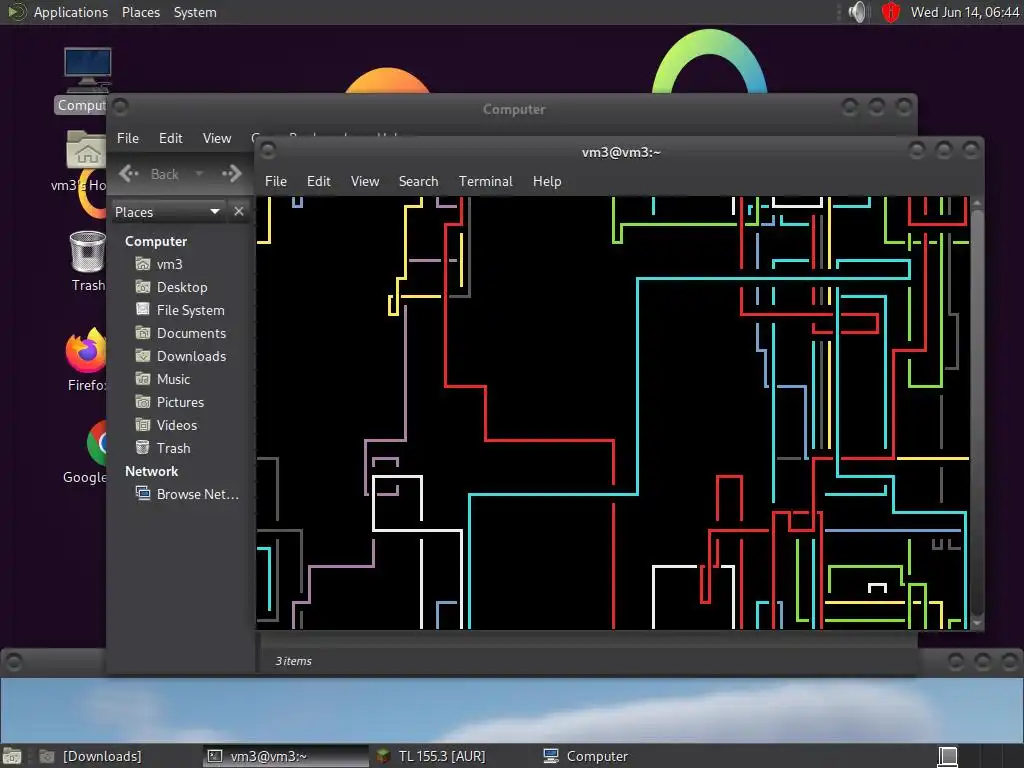
Task: Click the terminal window menu button at the title bar left
Action: (x=268, y=152)
